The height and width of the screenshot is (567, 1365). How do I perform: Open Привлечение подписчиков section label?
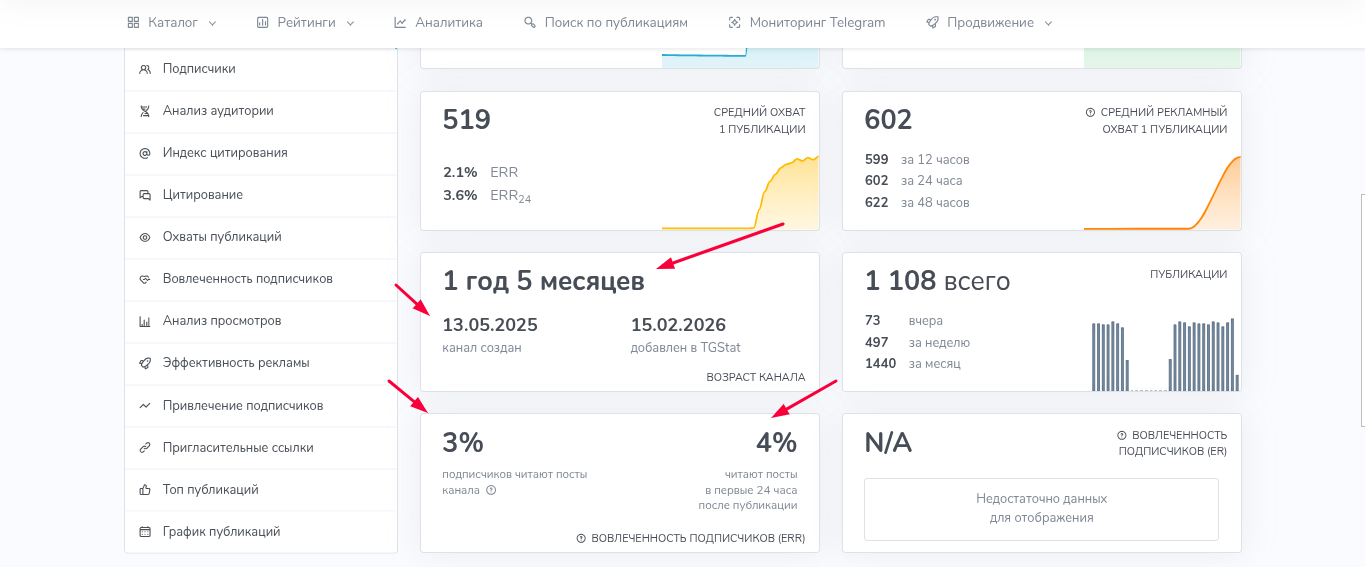point(243,406)
